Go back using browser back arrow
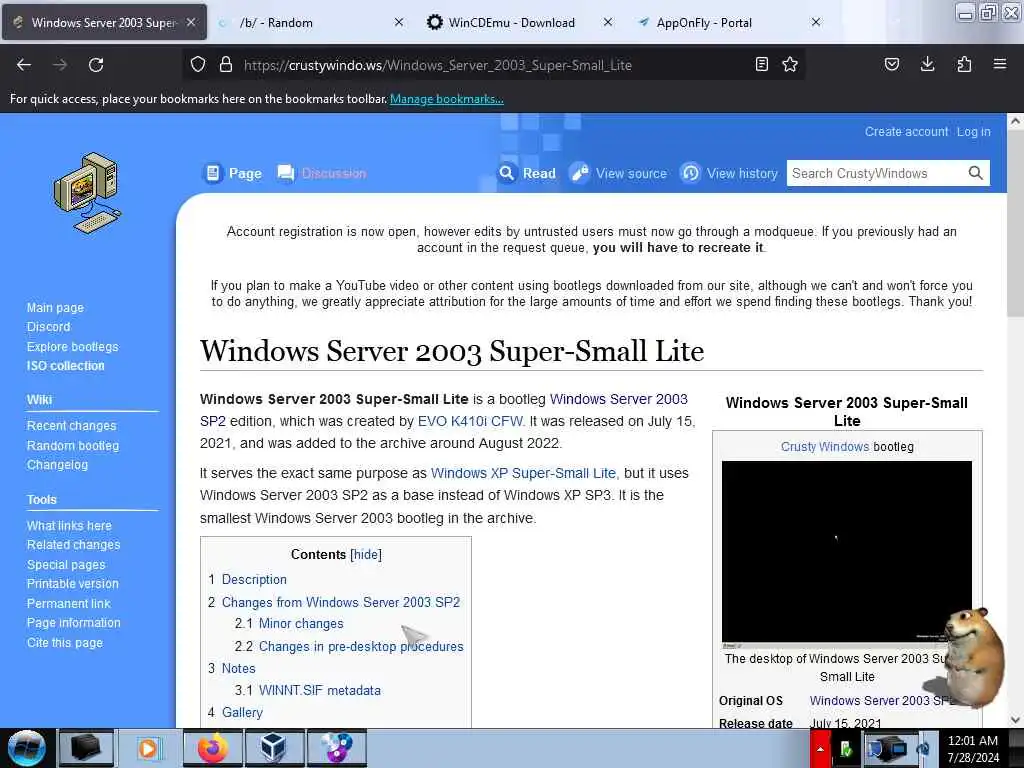The image size is (1024, 768). click(x=24, y=65)
